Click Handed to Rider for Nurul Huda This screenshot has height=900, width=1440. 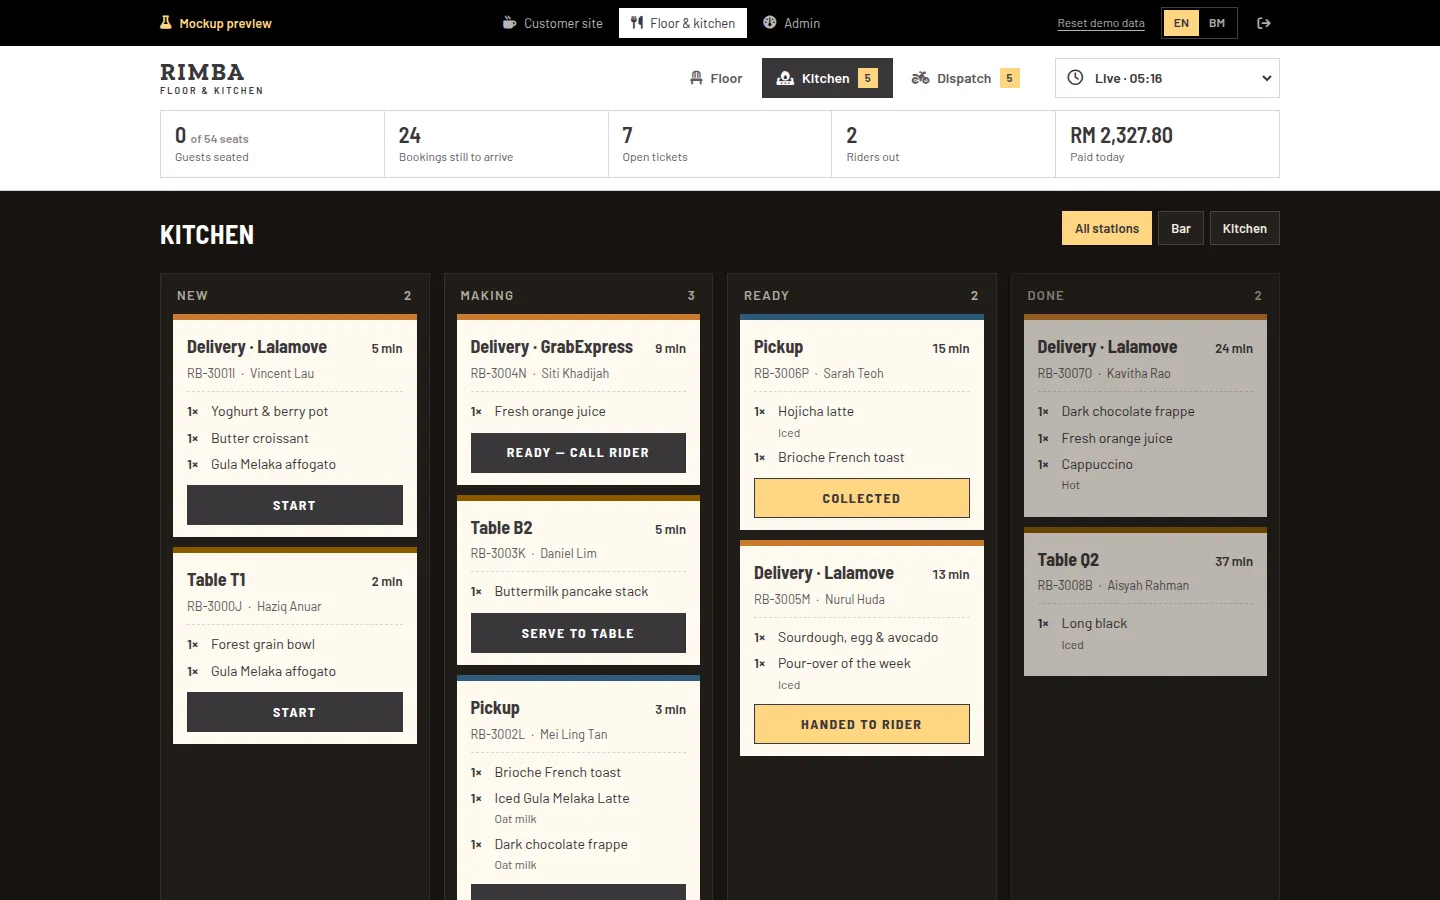coord(862,724)
